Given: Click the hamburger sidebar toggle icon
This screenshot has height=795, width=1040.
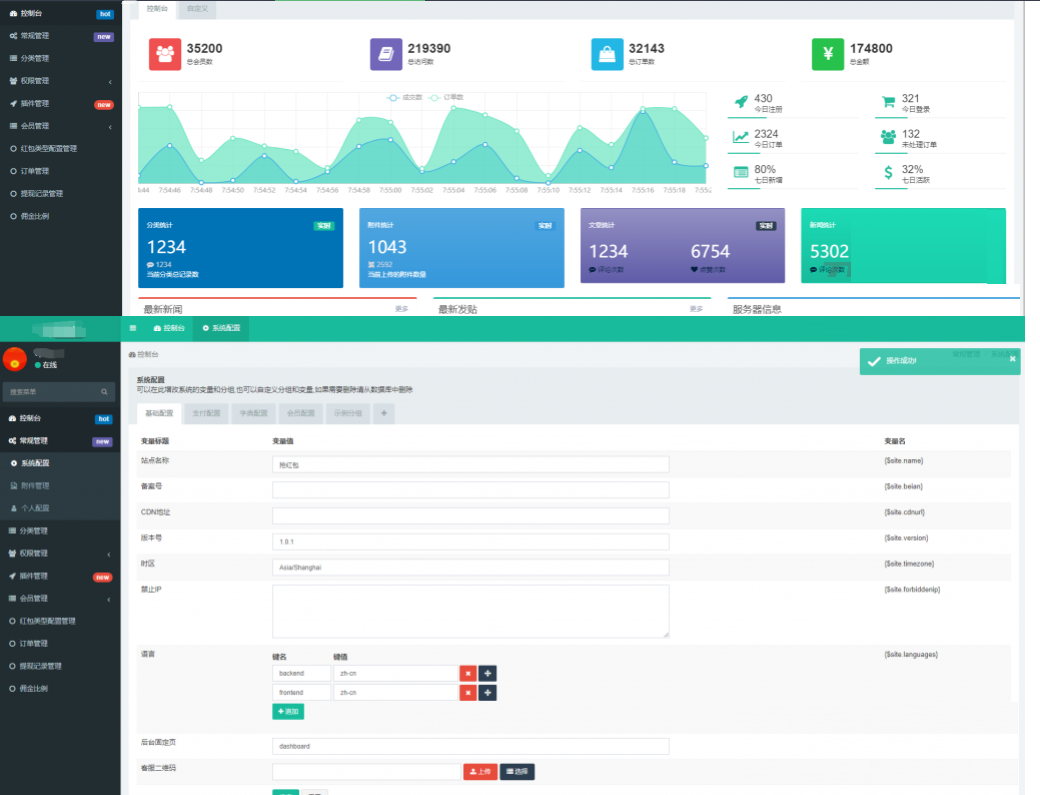Looking at the screenshot, I should pyautogui.click(x=133, y=328).
